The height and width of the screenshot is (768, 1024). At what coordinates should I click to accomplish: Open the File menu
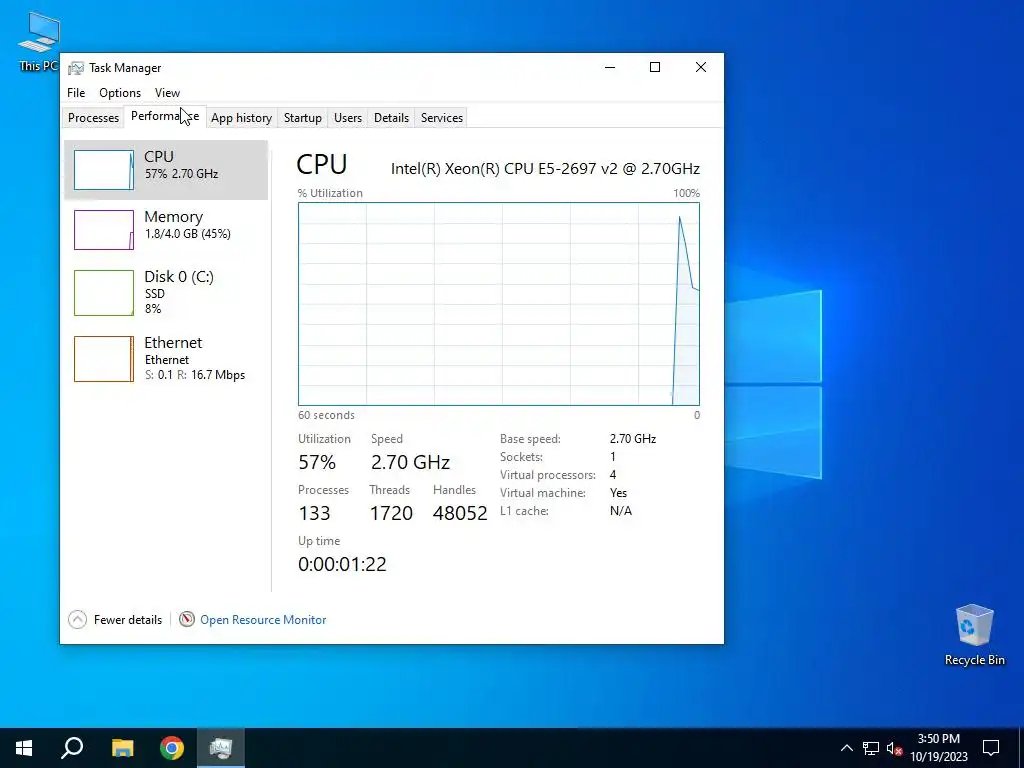coord(76,93)
